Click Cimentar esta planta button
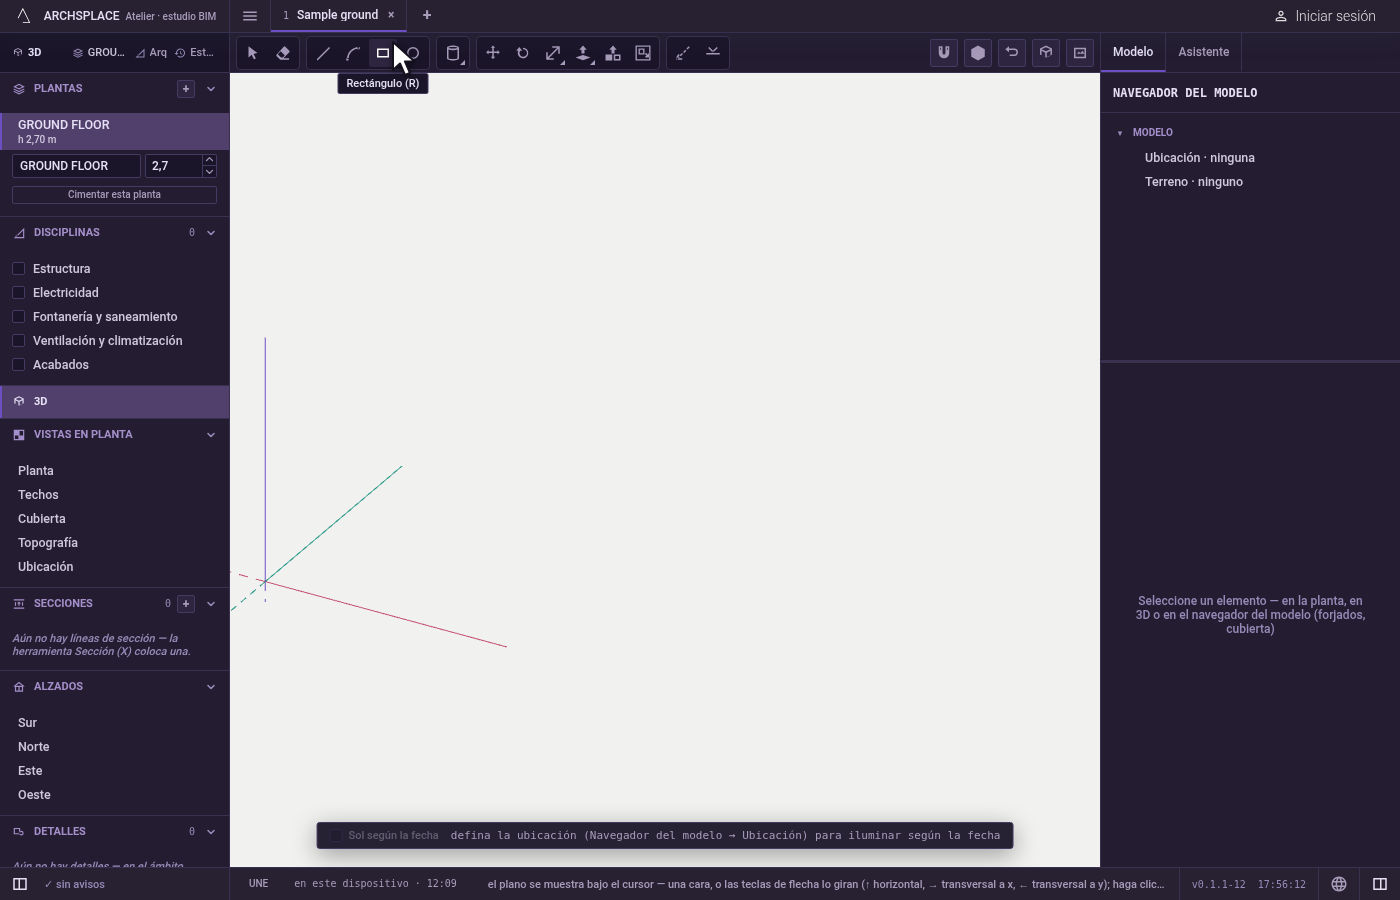Viewport: 1400px width, 900px height. click(114, 195)
